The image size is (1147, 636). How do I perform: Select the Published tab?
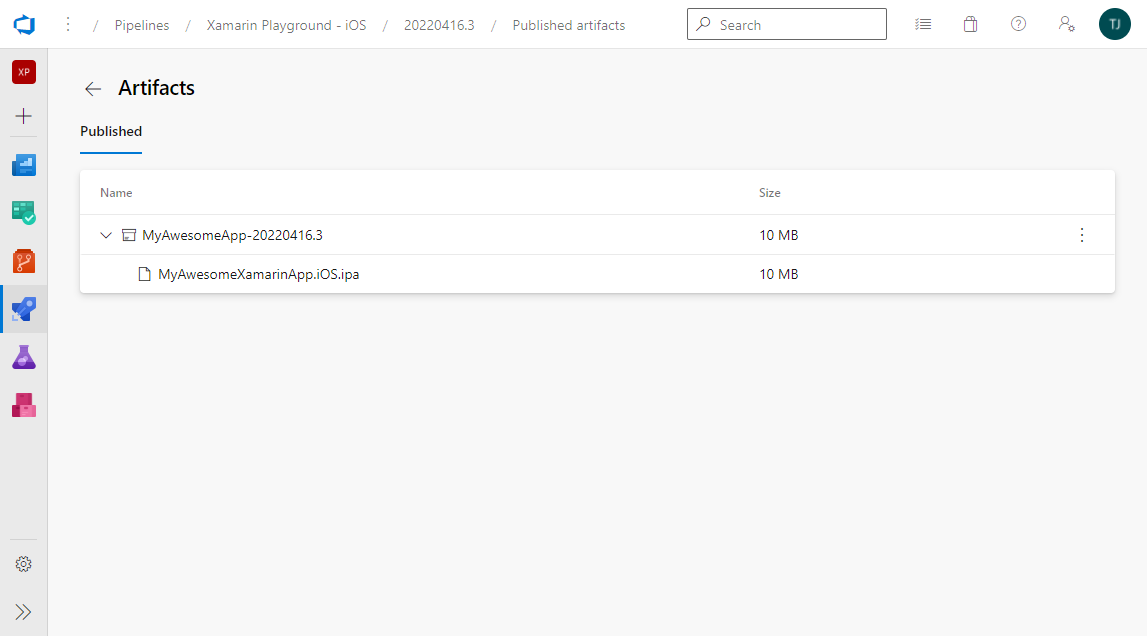pyautogui.click(x=111, y=131)
